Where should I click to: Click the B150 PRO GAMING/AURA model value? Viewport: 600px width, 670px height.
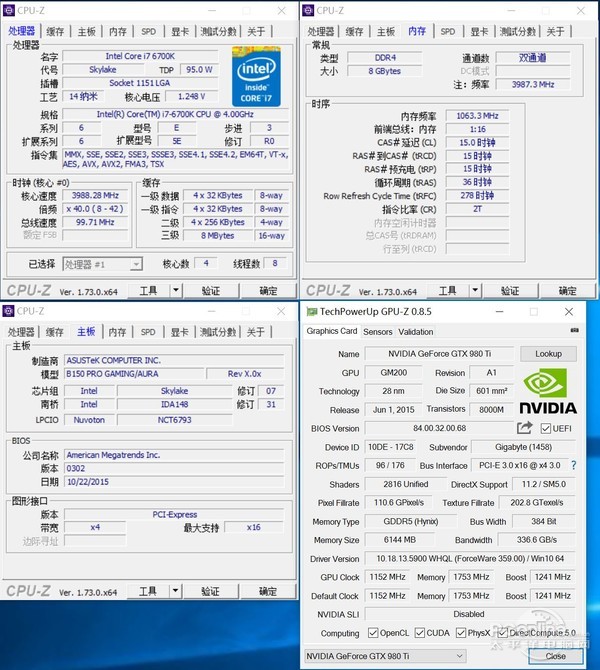[134, 374]
